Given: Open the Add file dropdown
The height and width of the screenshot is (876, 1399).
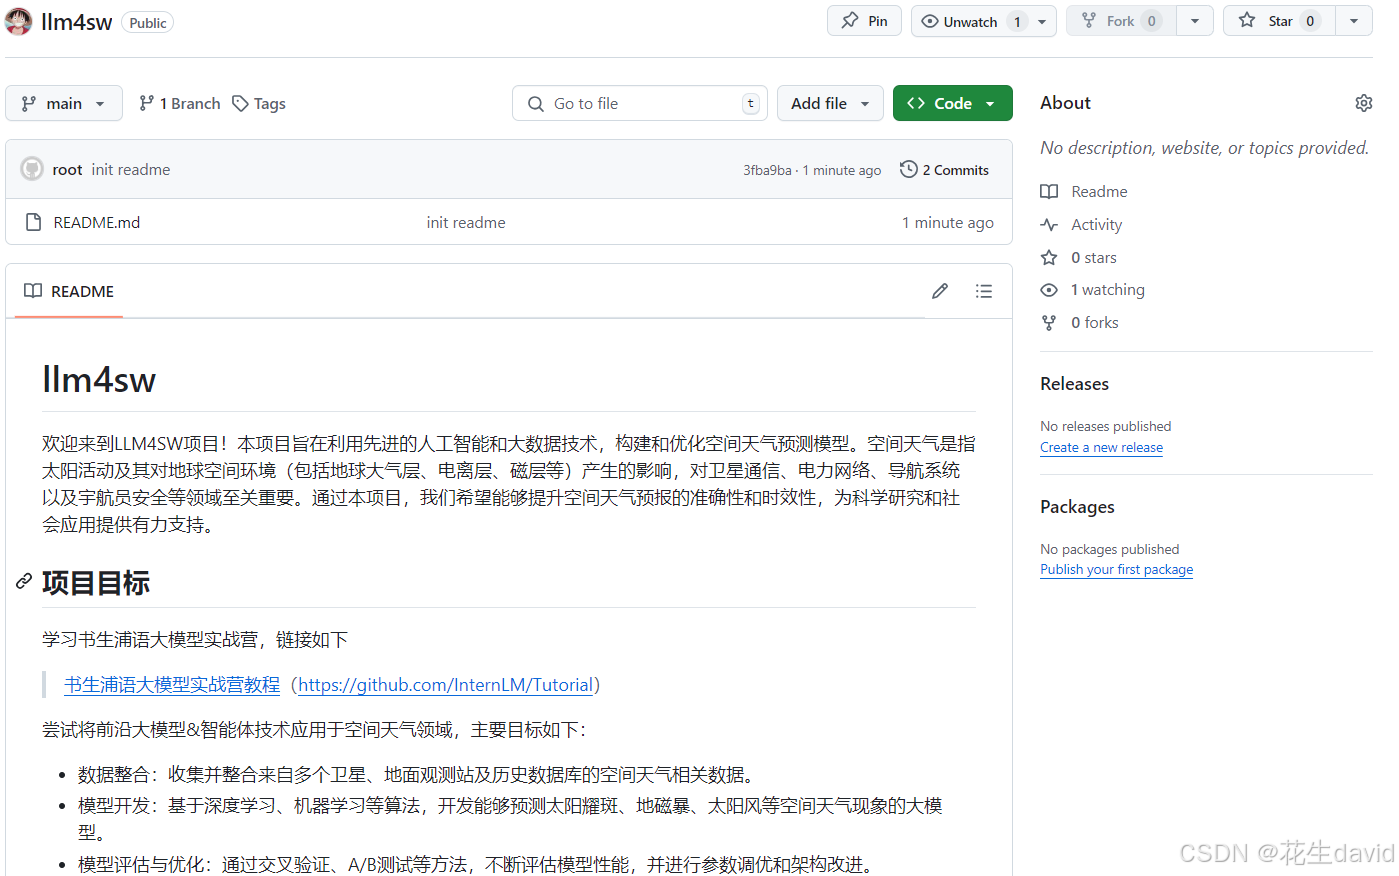Looking at the screenshot, I should (830, 103).
